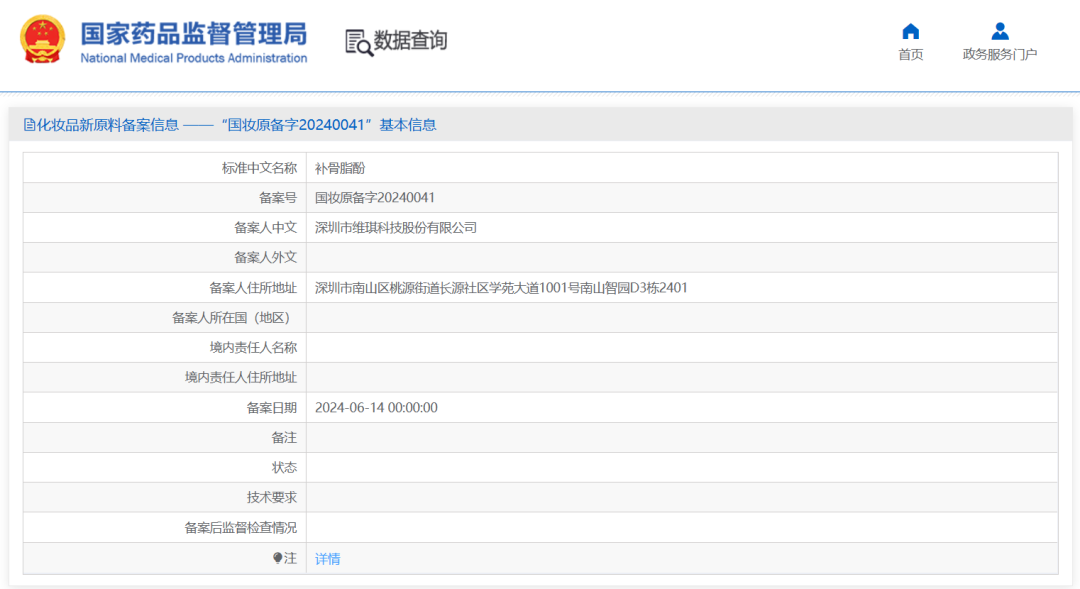This screenshot has height=589, width=1080.
Task: Click the 政务服务门户 label
Action: point(999,54)
